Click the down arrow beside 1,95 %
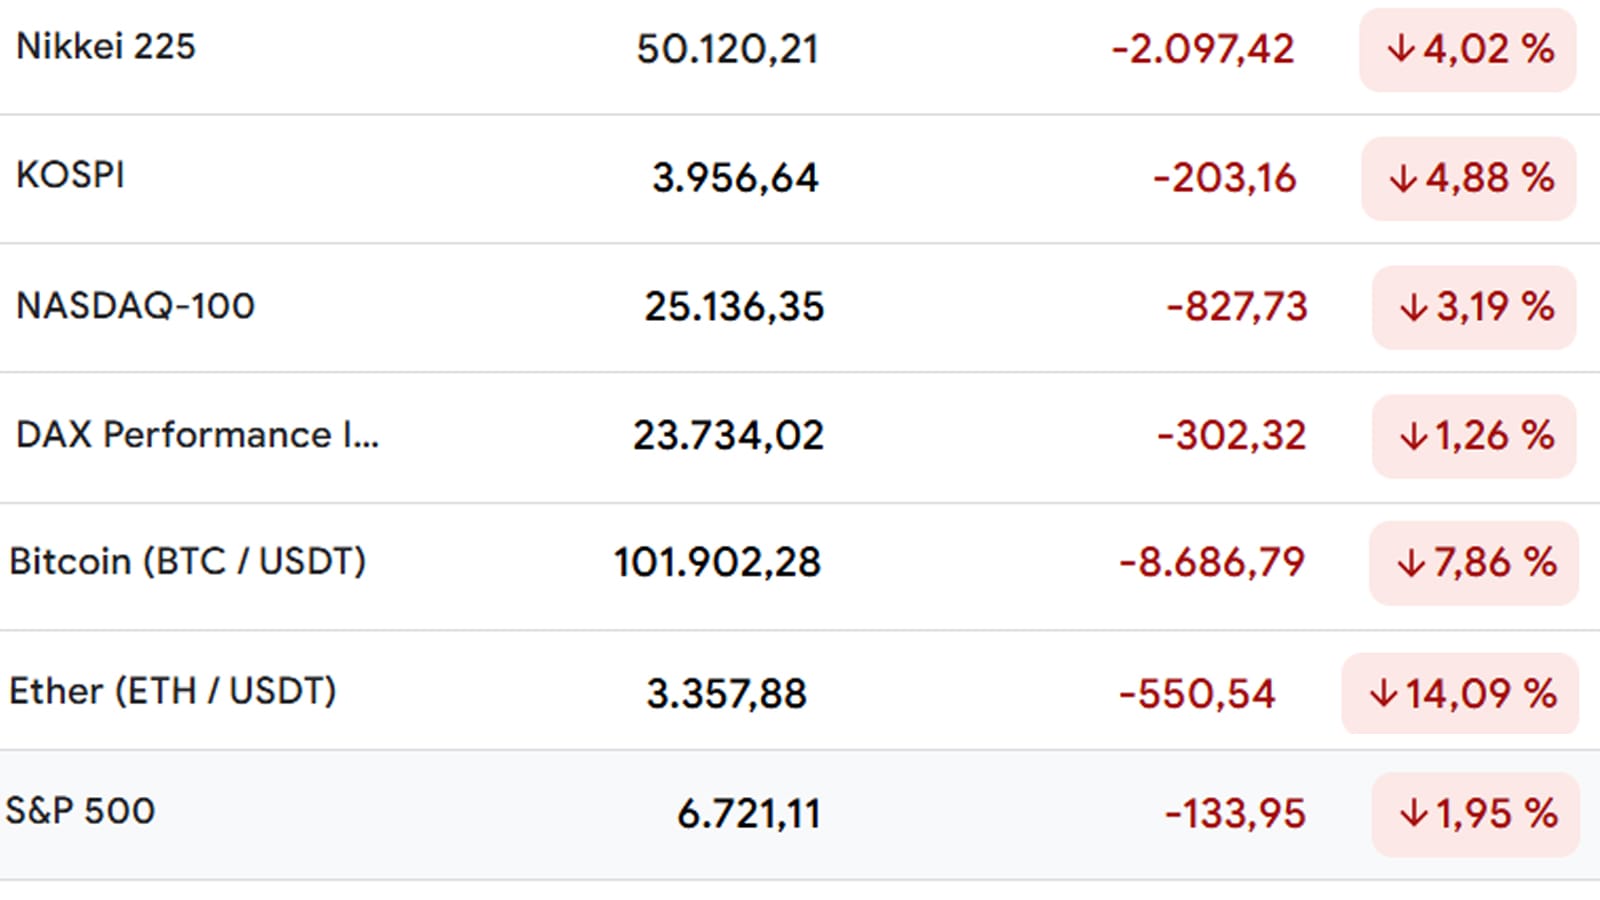This screenshot has width=1600, height=900. [1413, 814]
